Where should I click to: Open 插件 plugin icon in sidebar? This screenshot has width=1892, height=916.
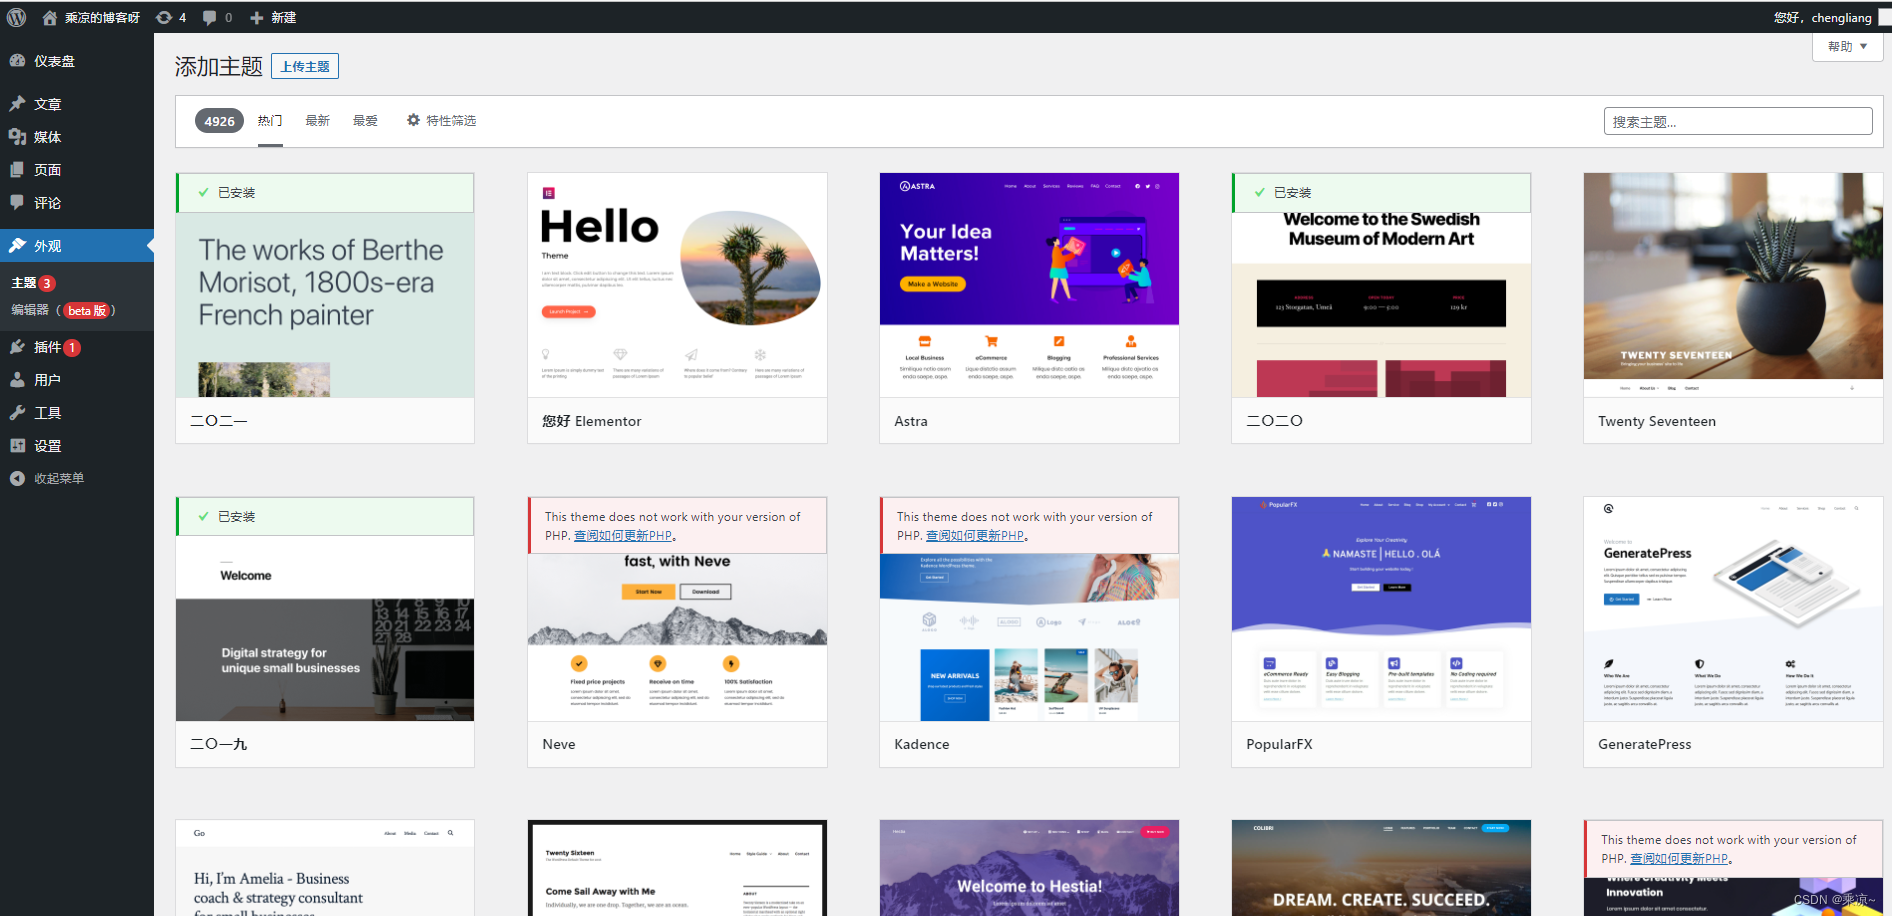coord(17,347)
